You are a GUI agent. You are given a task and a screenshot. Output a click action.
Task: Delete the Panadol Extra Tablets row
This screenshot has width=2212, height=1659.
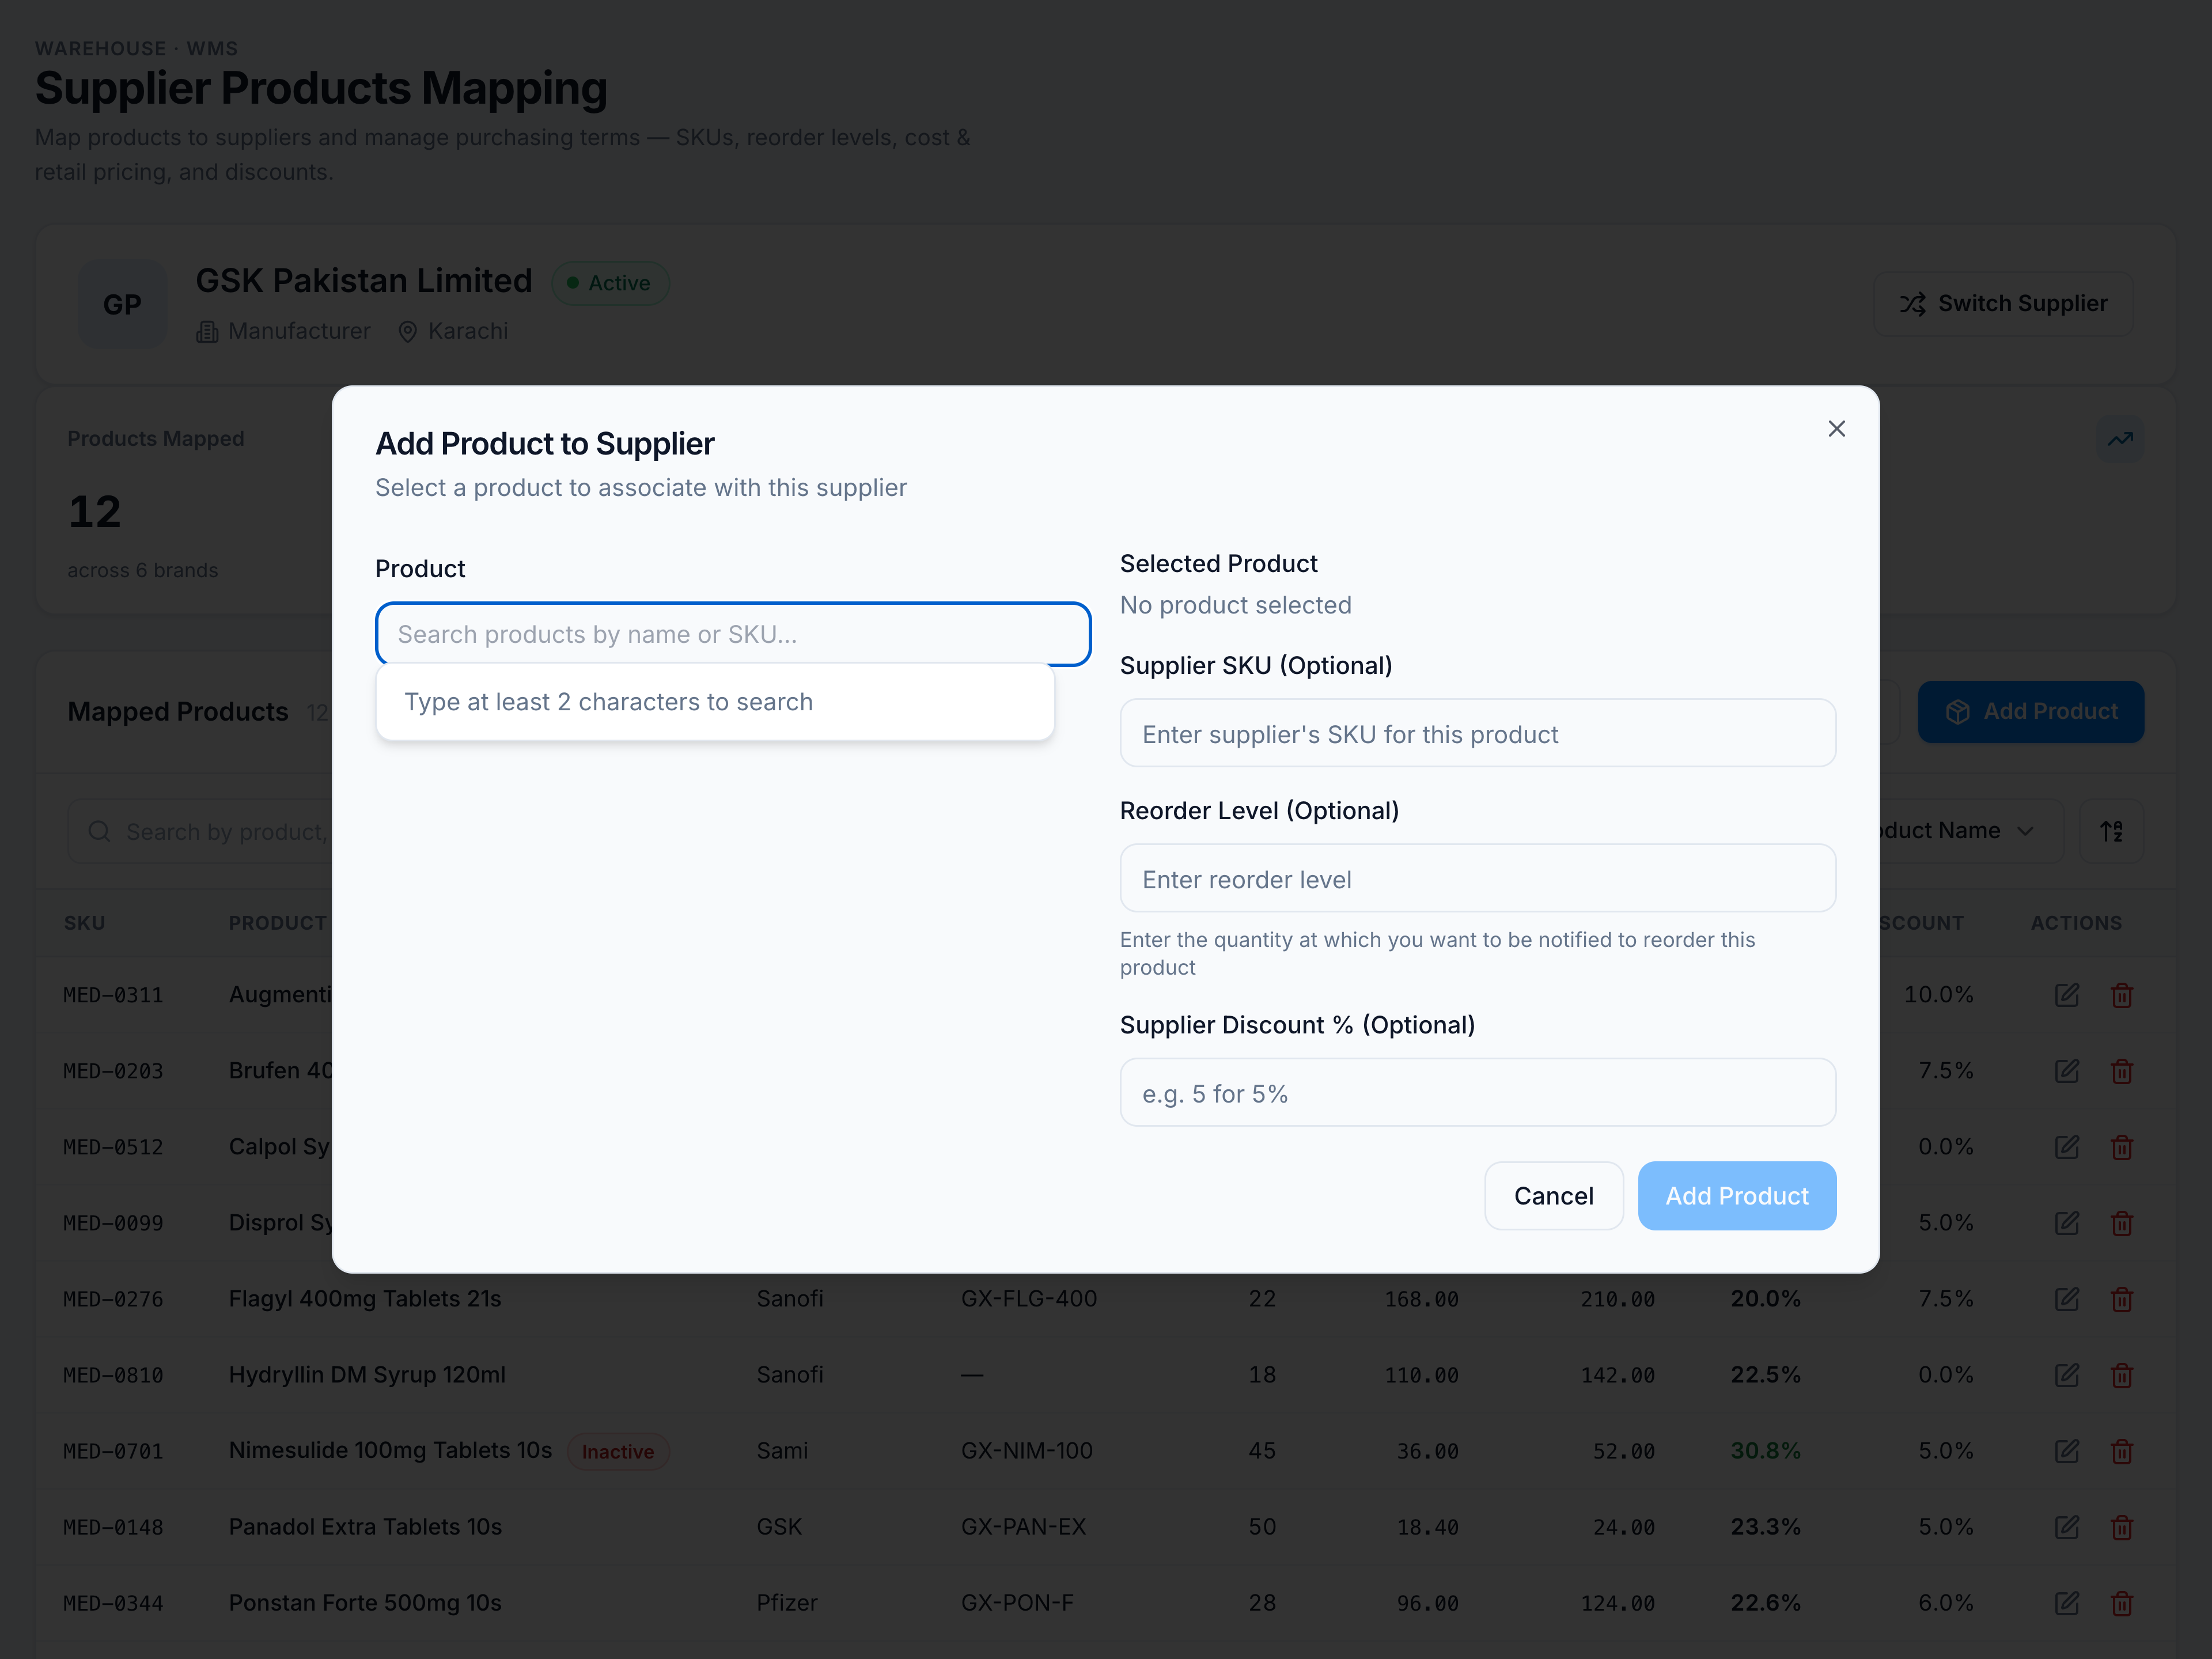[2121, 1527]
